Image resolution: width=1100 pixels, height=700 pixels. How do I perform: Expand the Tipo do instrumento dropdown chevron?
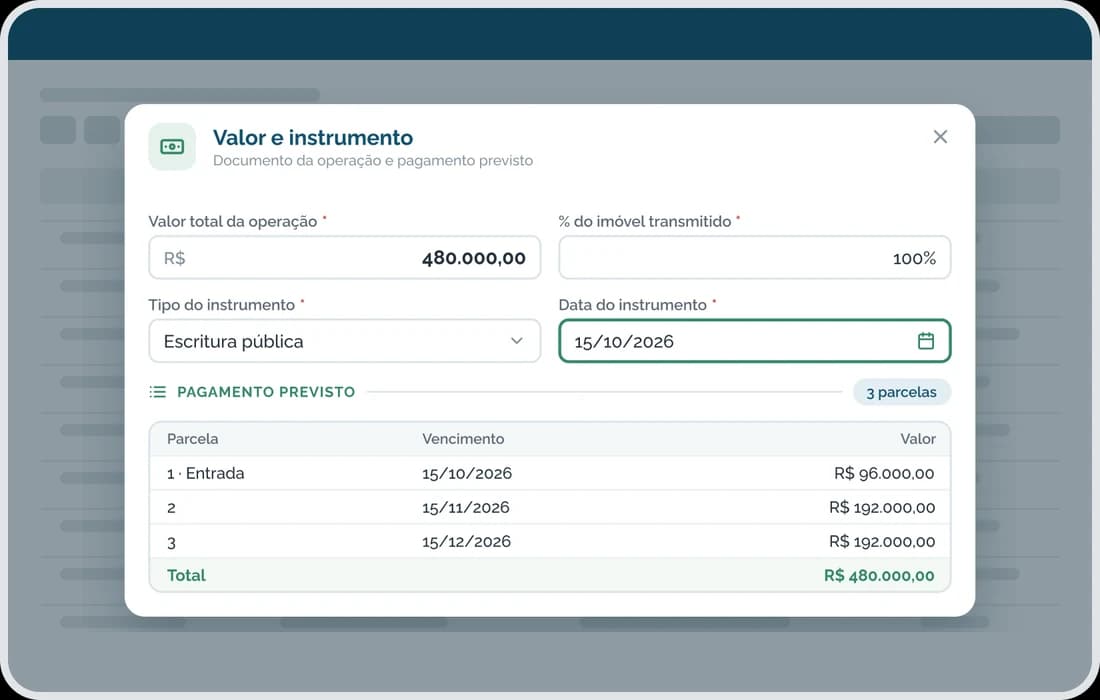516,341
